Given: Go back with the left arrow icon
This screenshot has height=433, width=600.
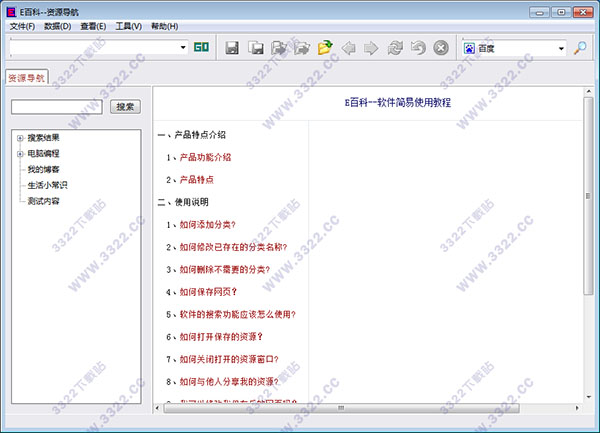Looking at the screenshot, I should click(x=348, y=48).
